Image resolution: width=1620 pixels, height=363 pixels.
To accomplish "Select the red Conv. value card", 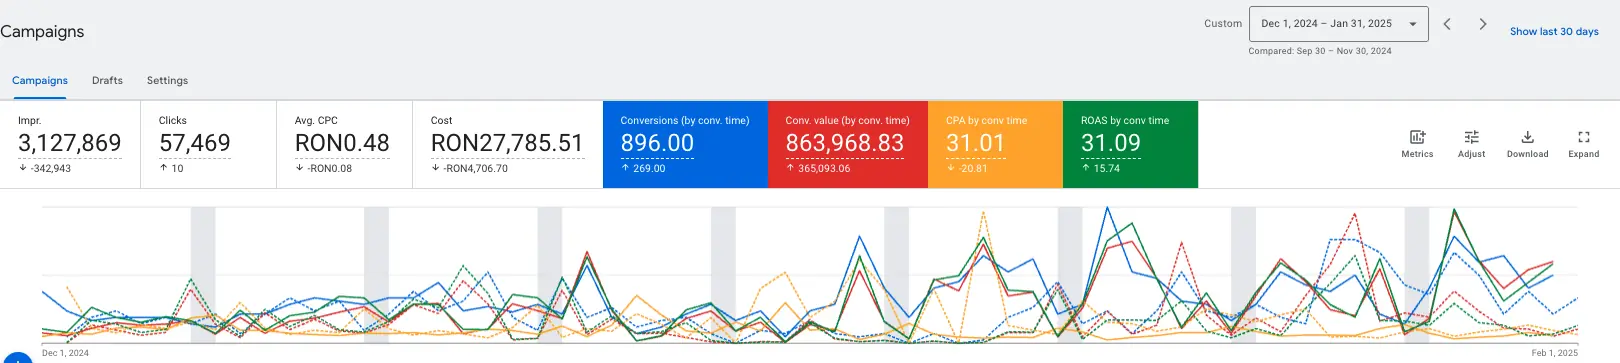I will click(848, 144).
